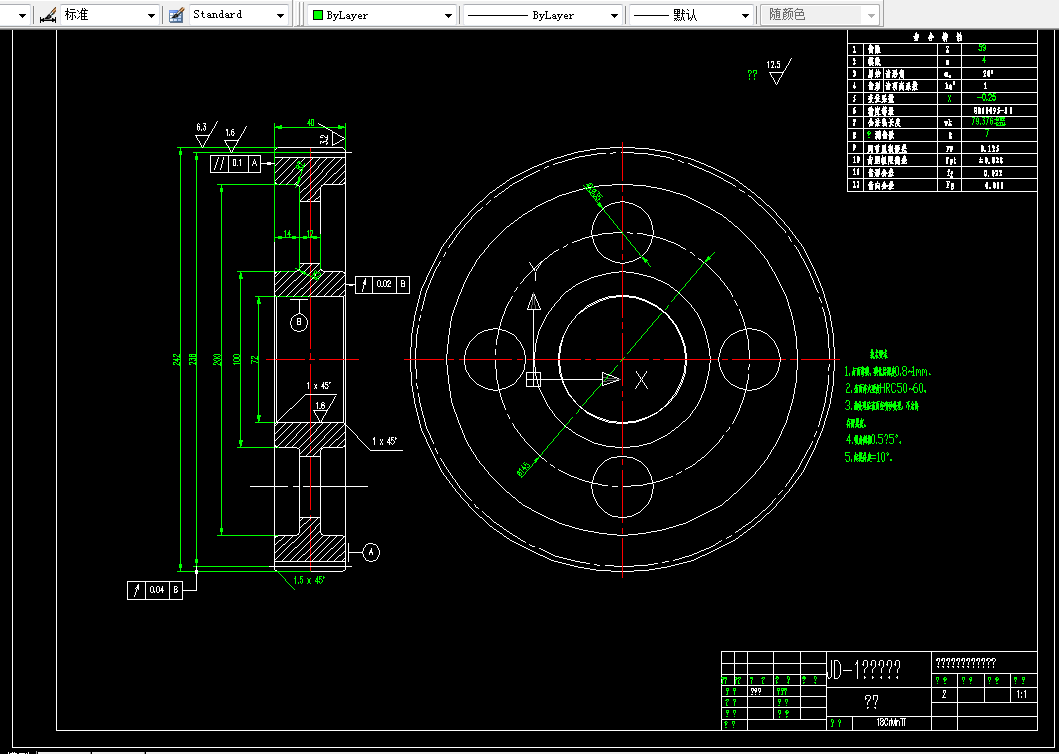The height and width of the screenshot is (754, 1059).
Task: Click the dimension style manager icon
Action: point(47,14)
